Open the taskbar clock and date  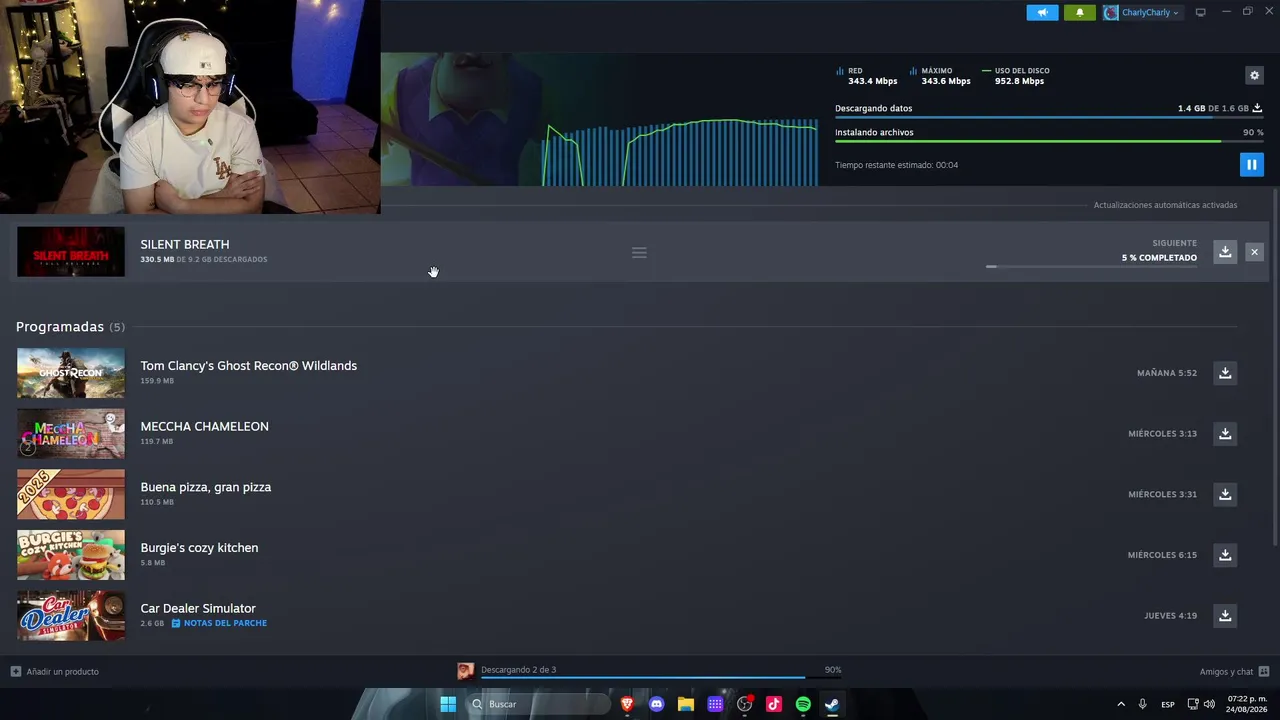[1246, 704]
